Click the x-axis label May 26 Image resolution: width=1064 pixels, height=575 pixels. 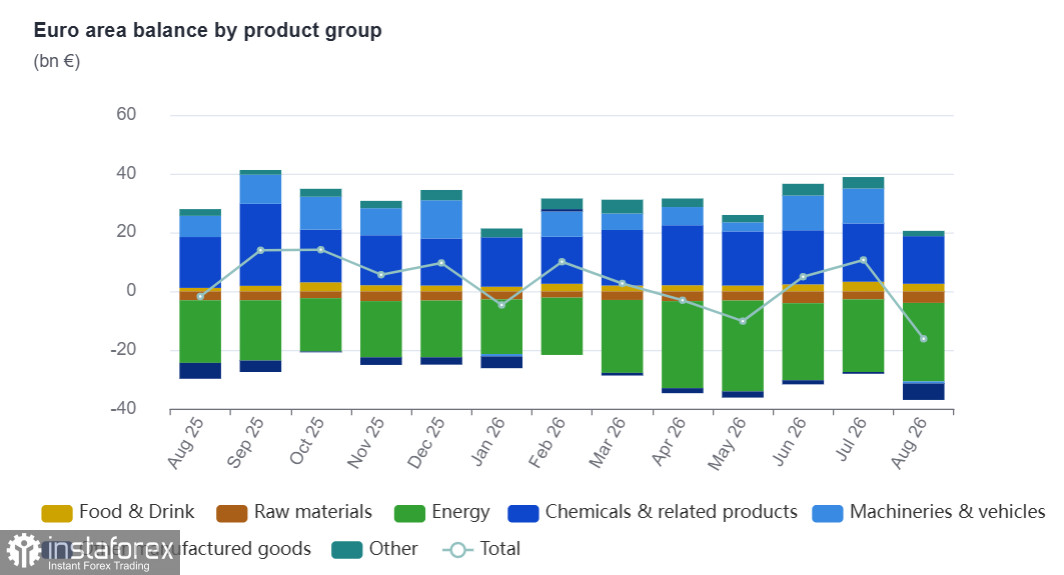(727, 443)
